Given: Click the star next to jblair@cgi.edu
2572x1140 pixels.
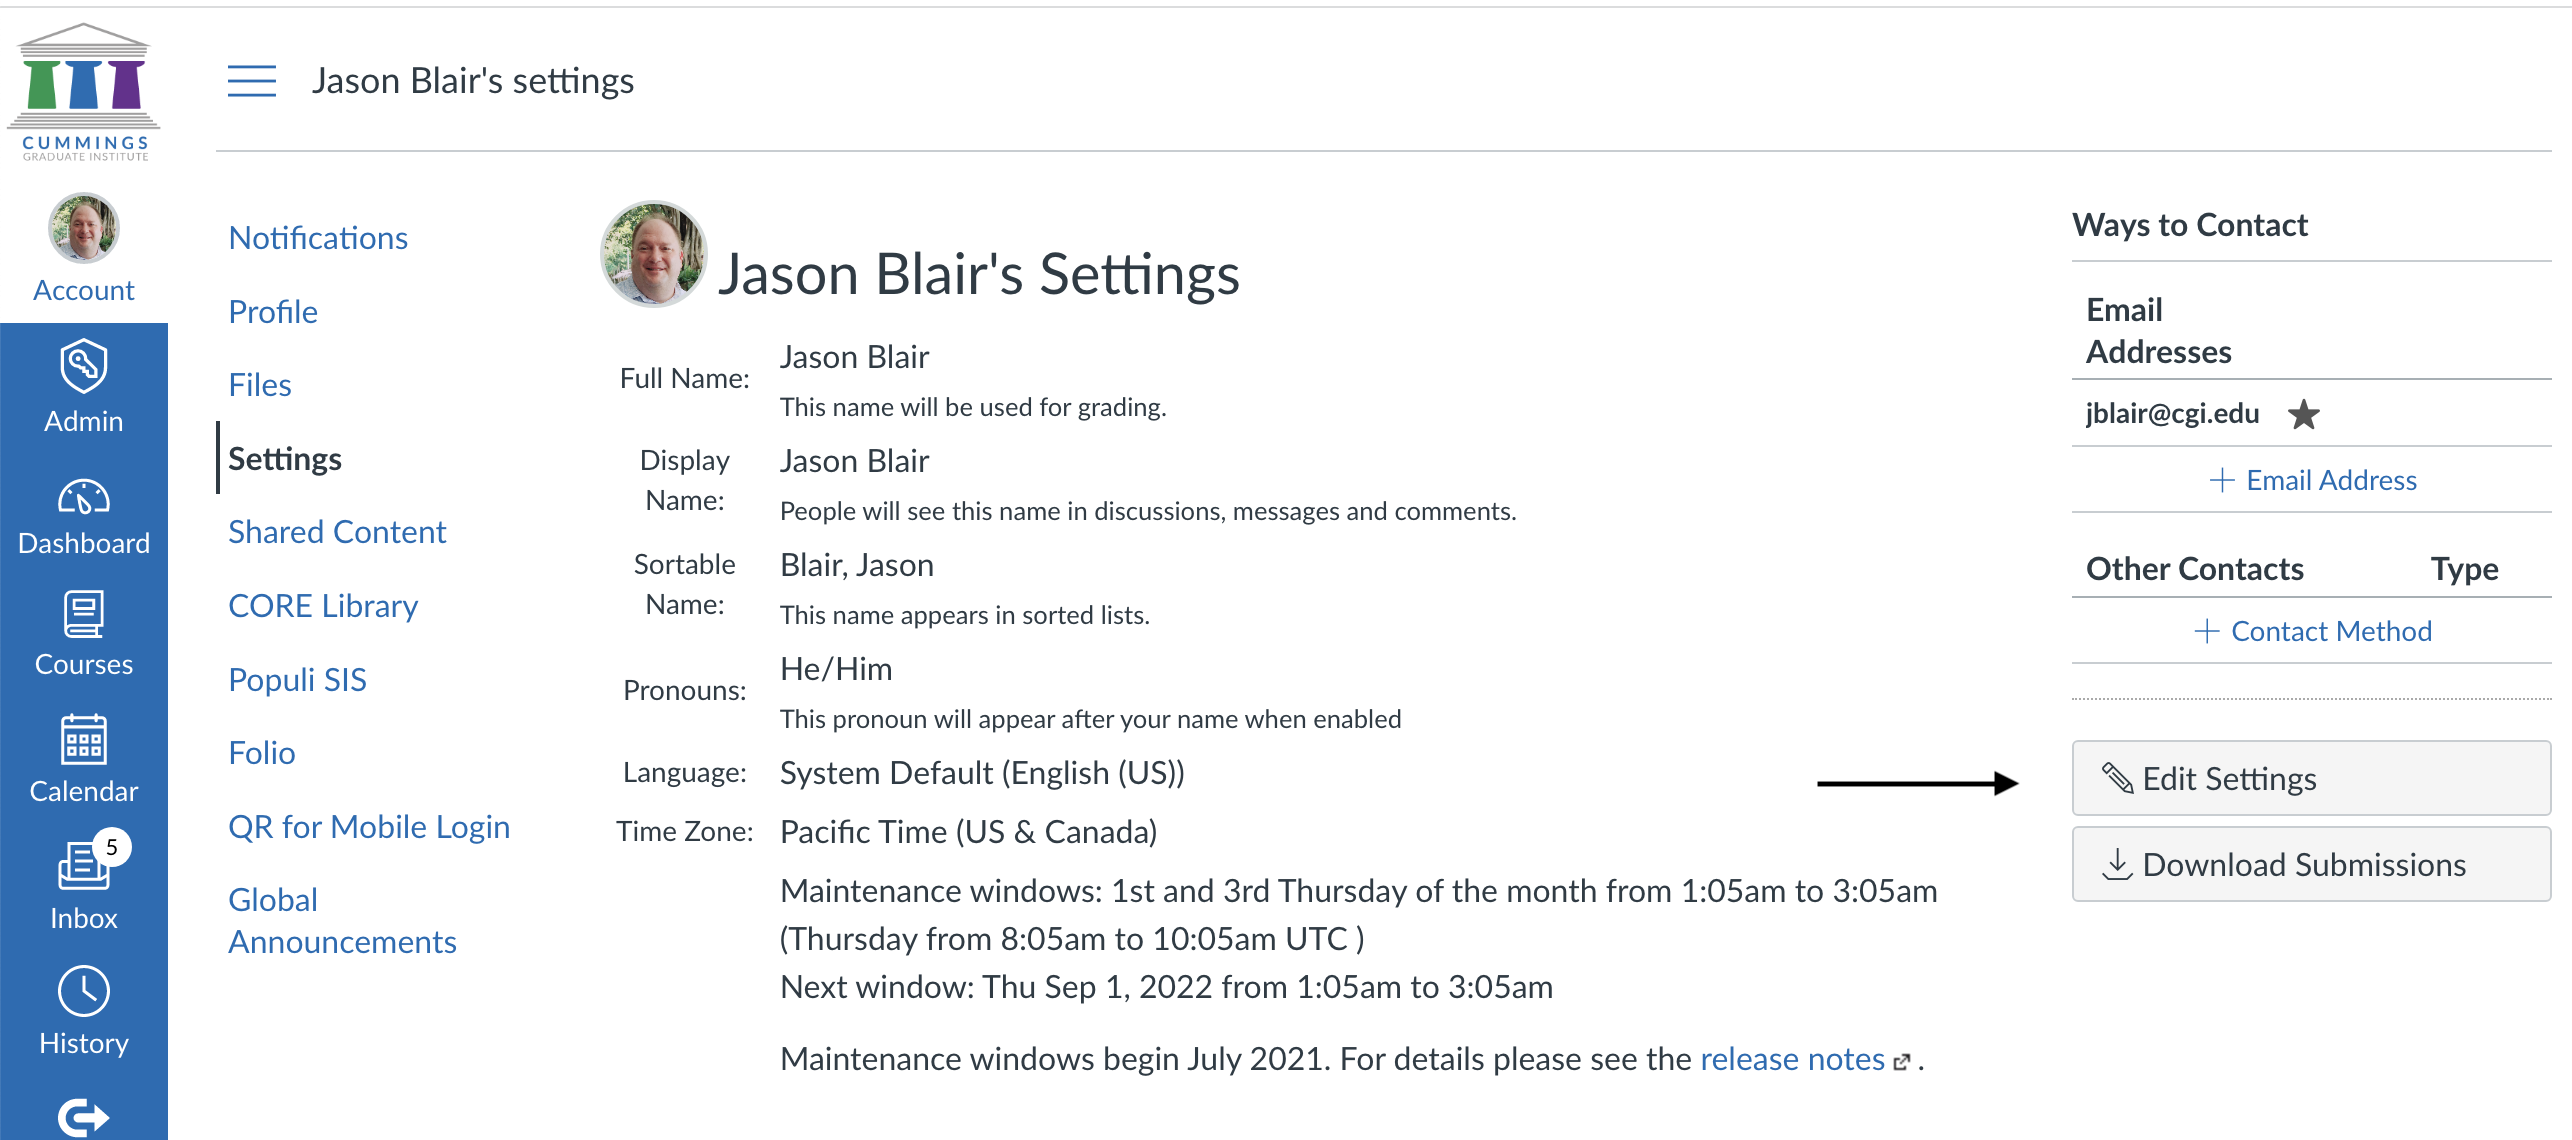Looking at the screenshot, I should (x=2303, y=414).
